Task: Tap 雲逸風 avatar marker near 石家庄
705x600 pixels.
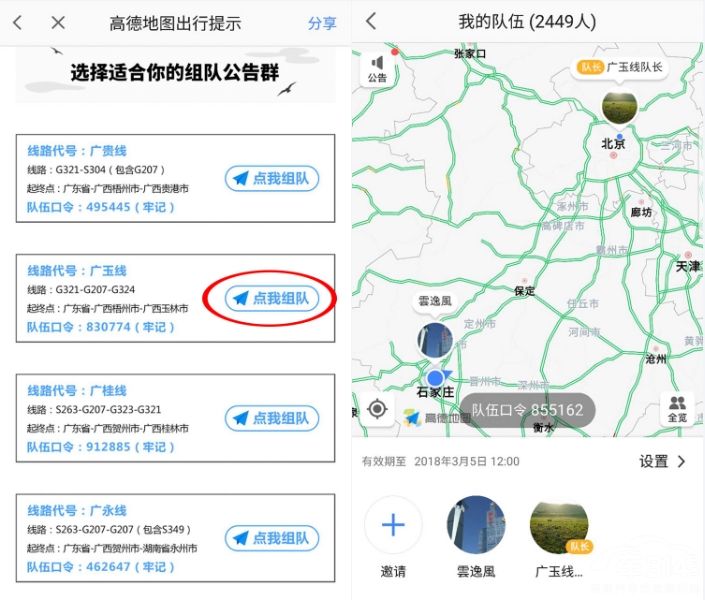Action: coord(435,340)
